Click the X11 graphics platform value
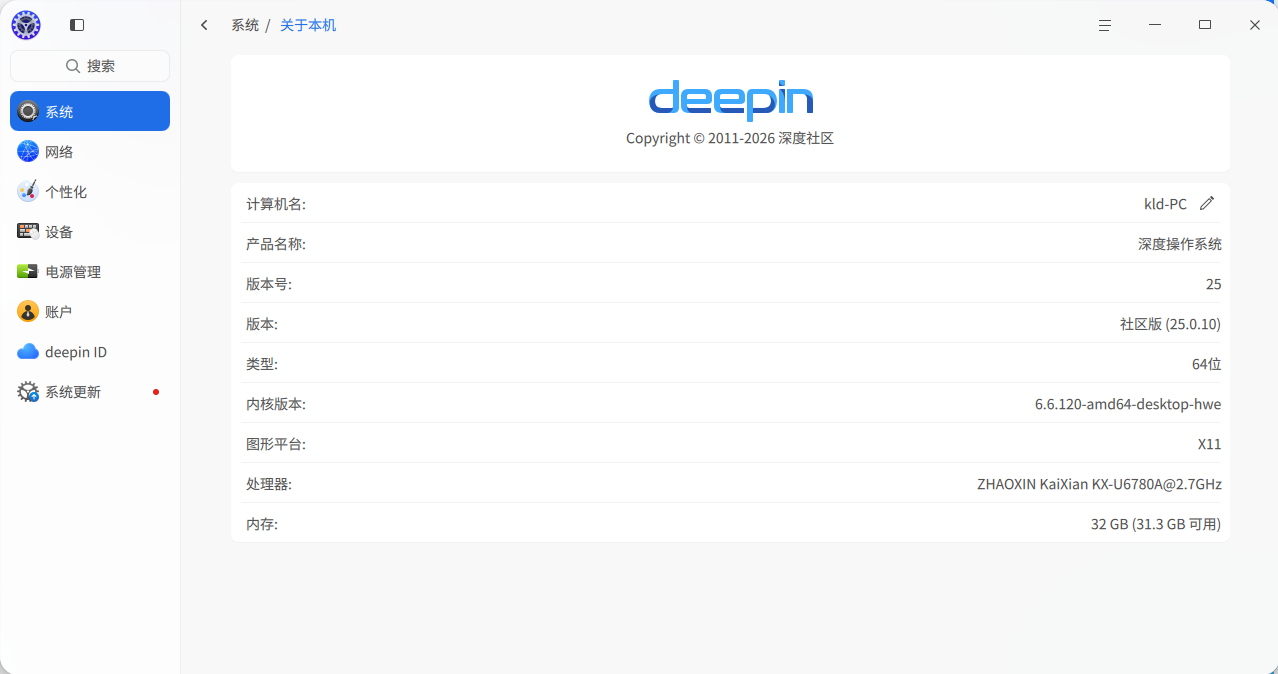Image resolution: width=1278 pixels, height=674 pixels. click(x=1210, y=444)
